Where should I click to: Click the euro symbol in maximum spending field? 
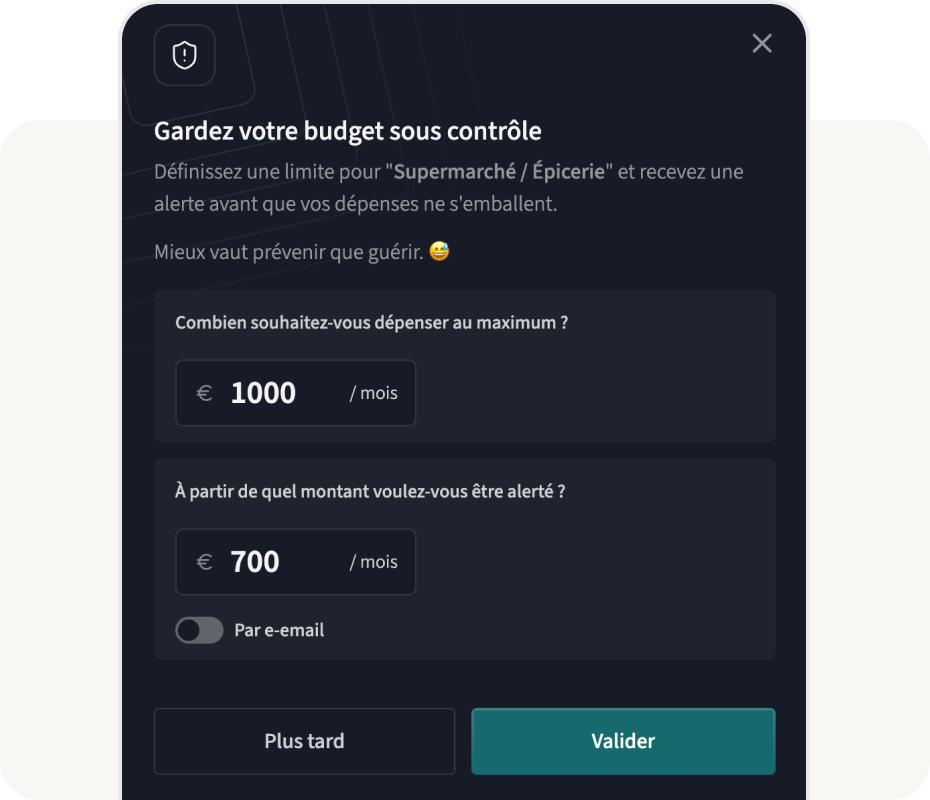click(x=204, y=393)
